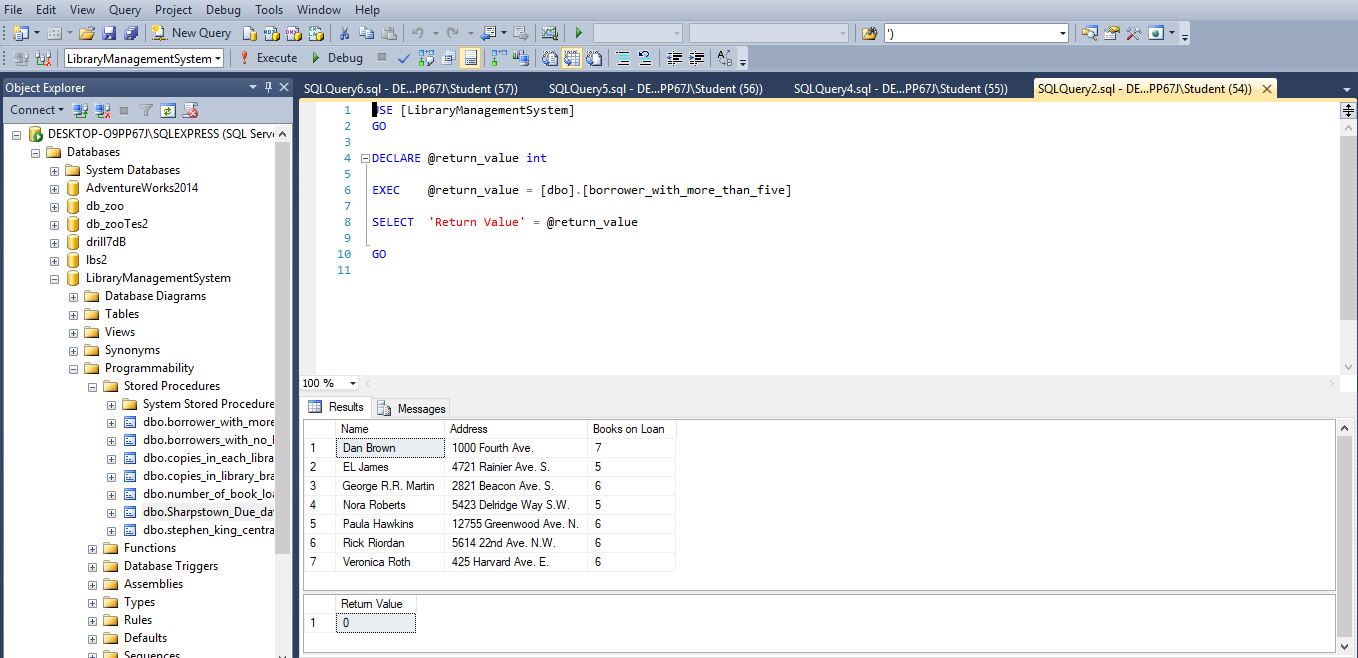Click the query editor horizontal scrollbar
Image resolution: width=1358 pixels, height=658 pixels.
tap(850, 384)
